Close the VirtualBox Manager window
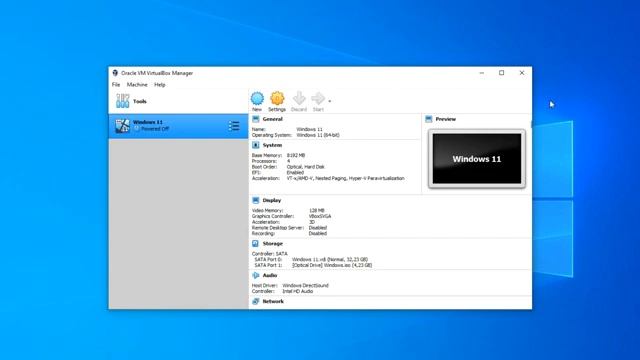 (522, 73)
